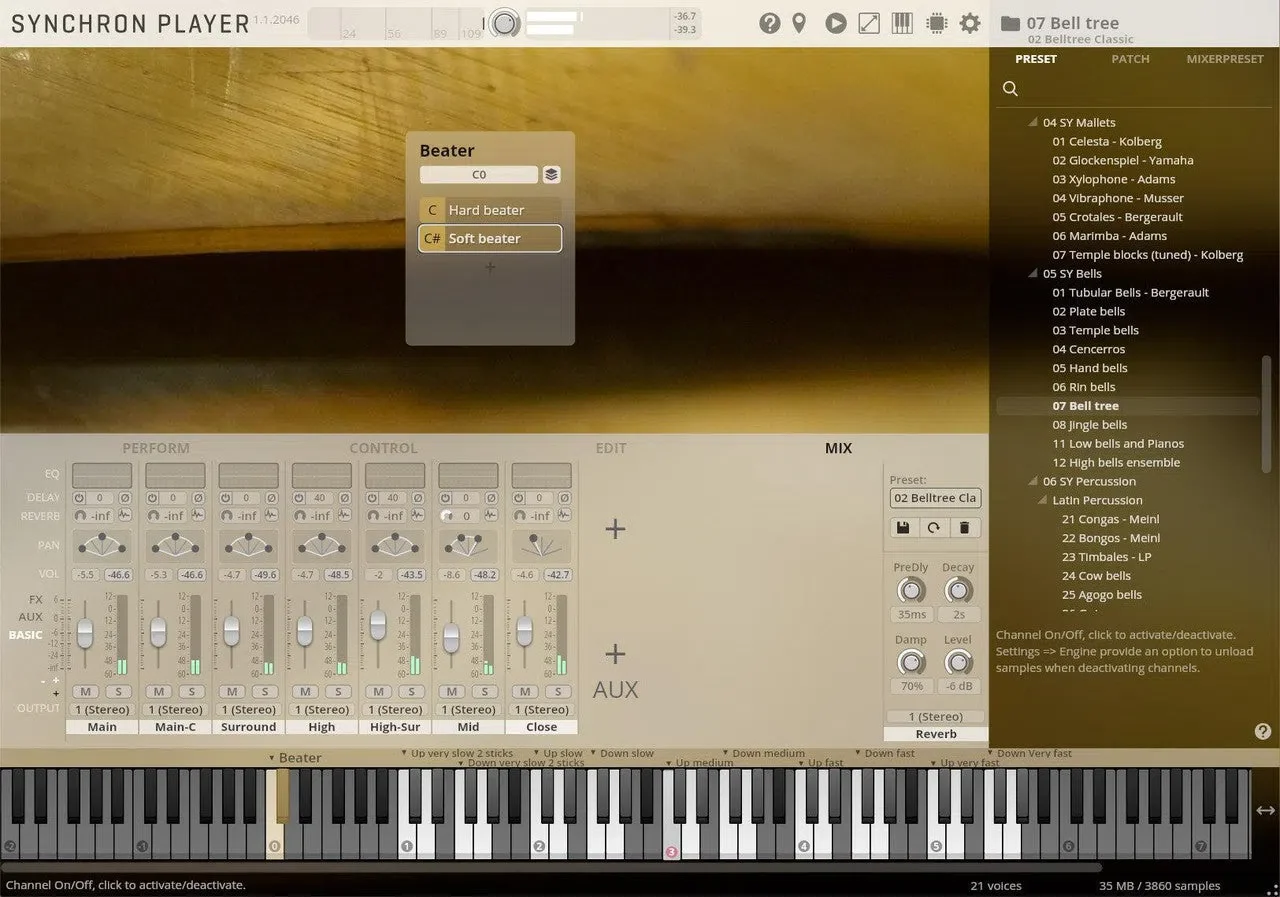Image resolution: width=1280 pixels, height=897 pixels.
Task: Open the mixer Preset 02 Belltree Cla dropdown
Action: click(x=936, y=498)
